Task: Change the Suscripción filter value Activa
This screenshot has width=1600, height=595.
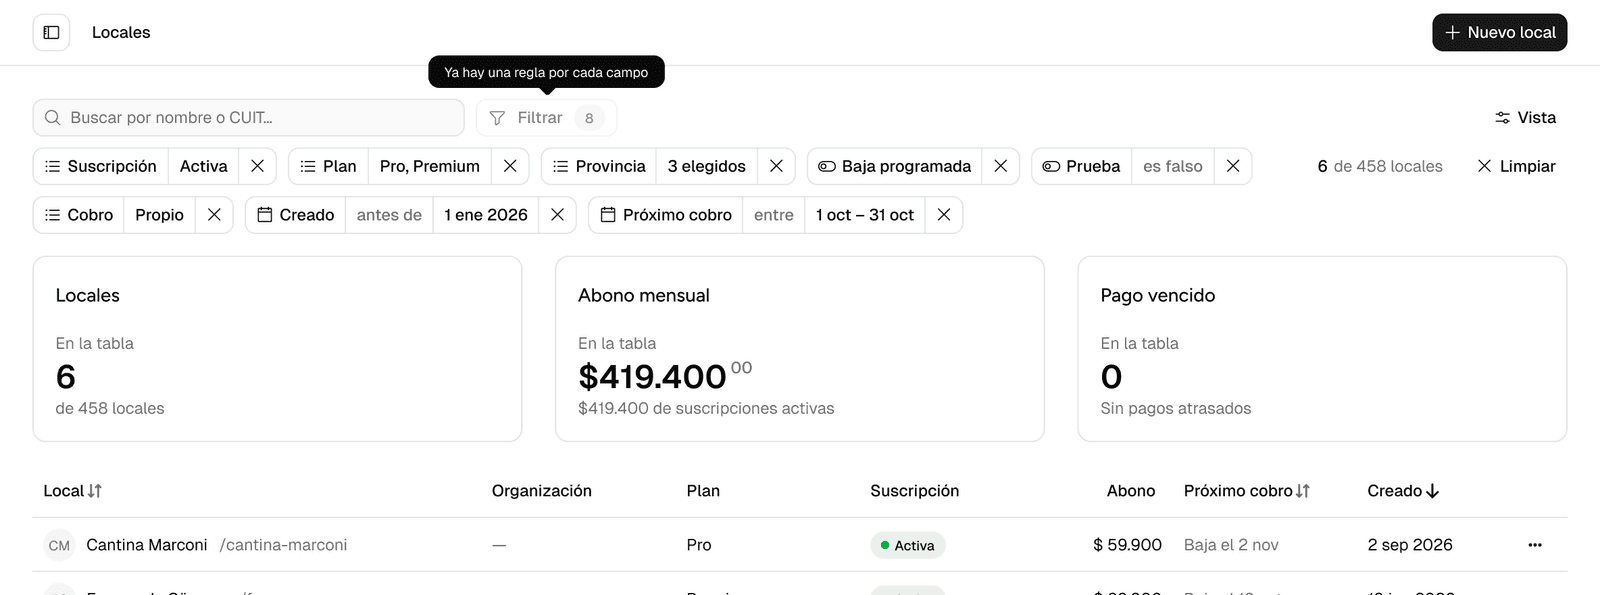Action: pos(204,166)
